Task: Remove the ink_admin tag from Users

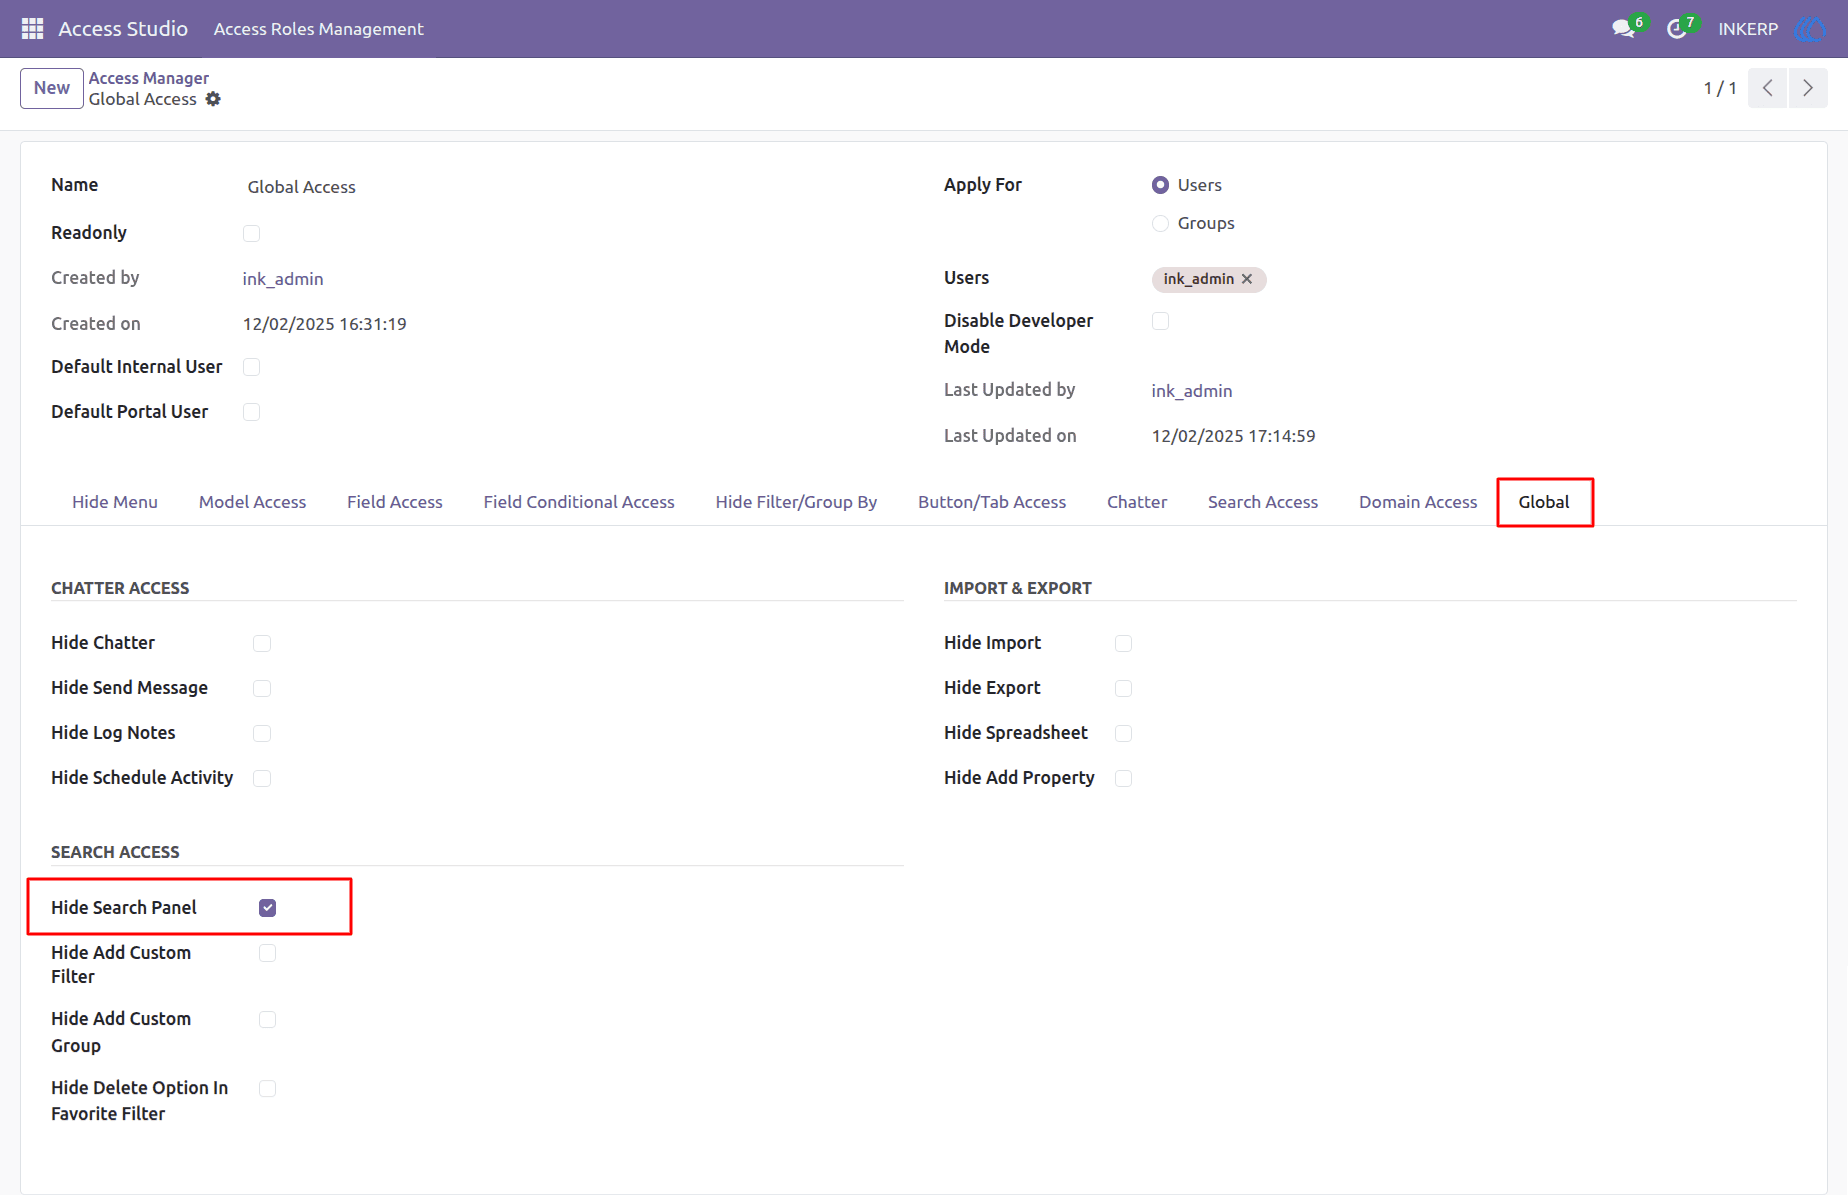Action: coord(1247,279)
